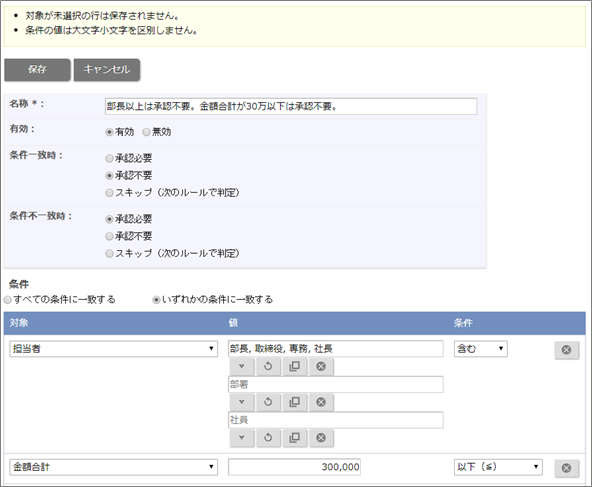This screenshot has height=487, width=592.
Task: Select the 無効 radio button
Action: tap(146, 132)
